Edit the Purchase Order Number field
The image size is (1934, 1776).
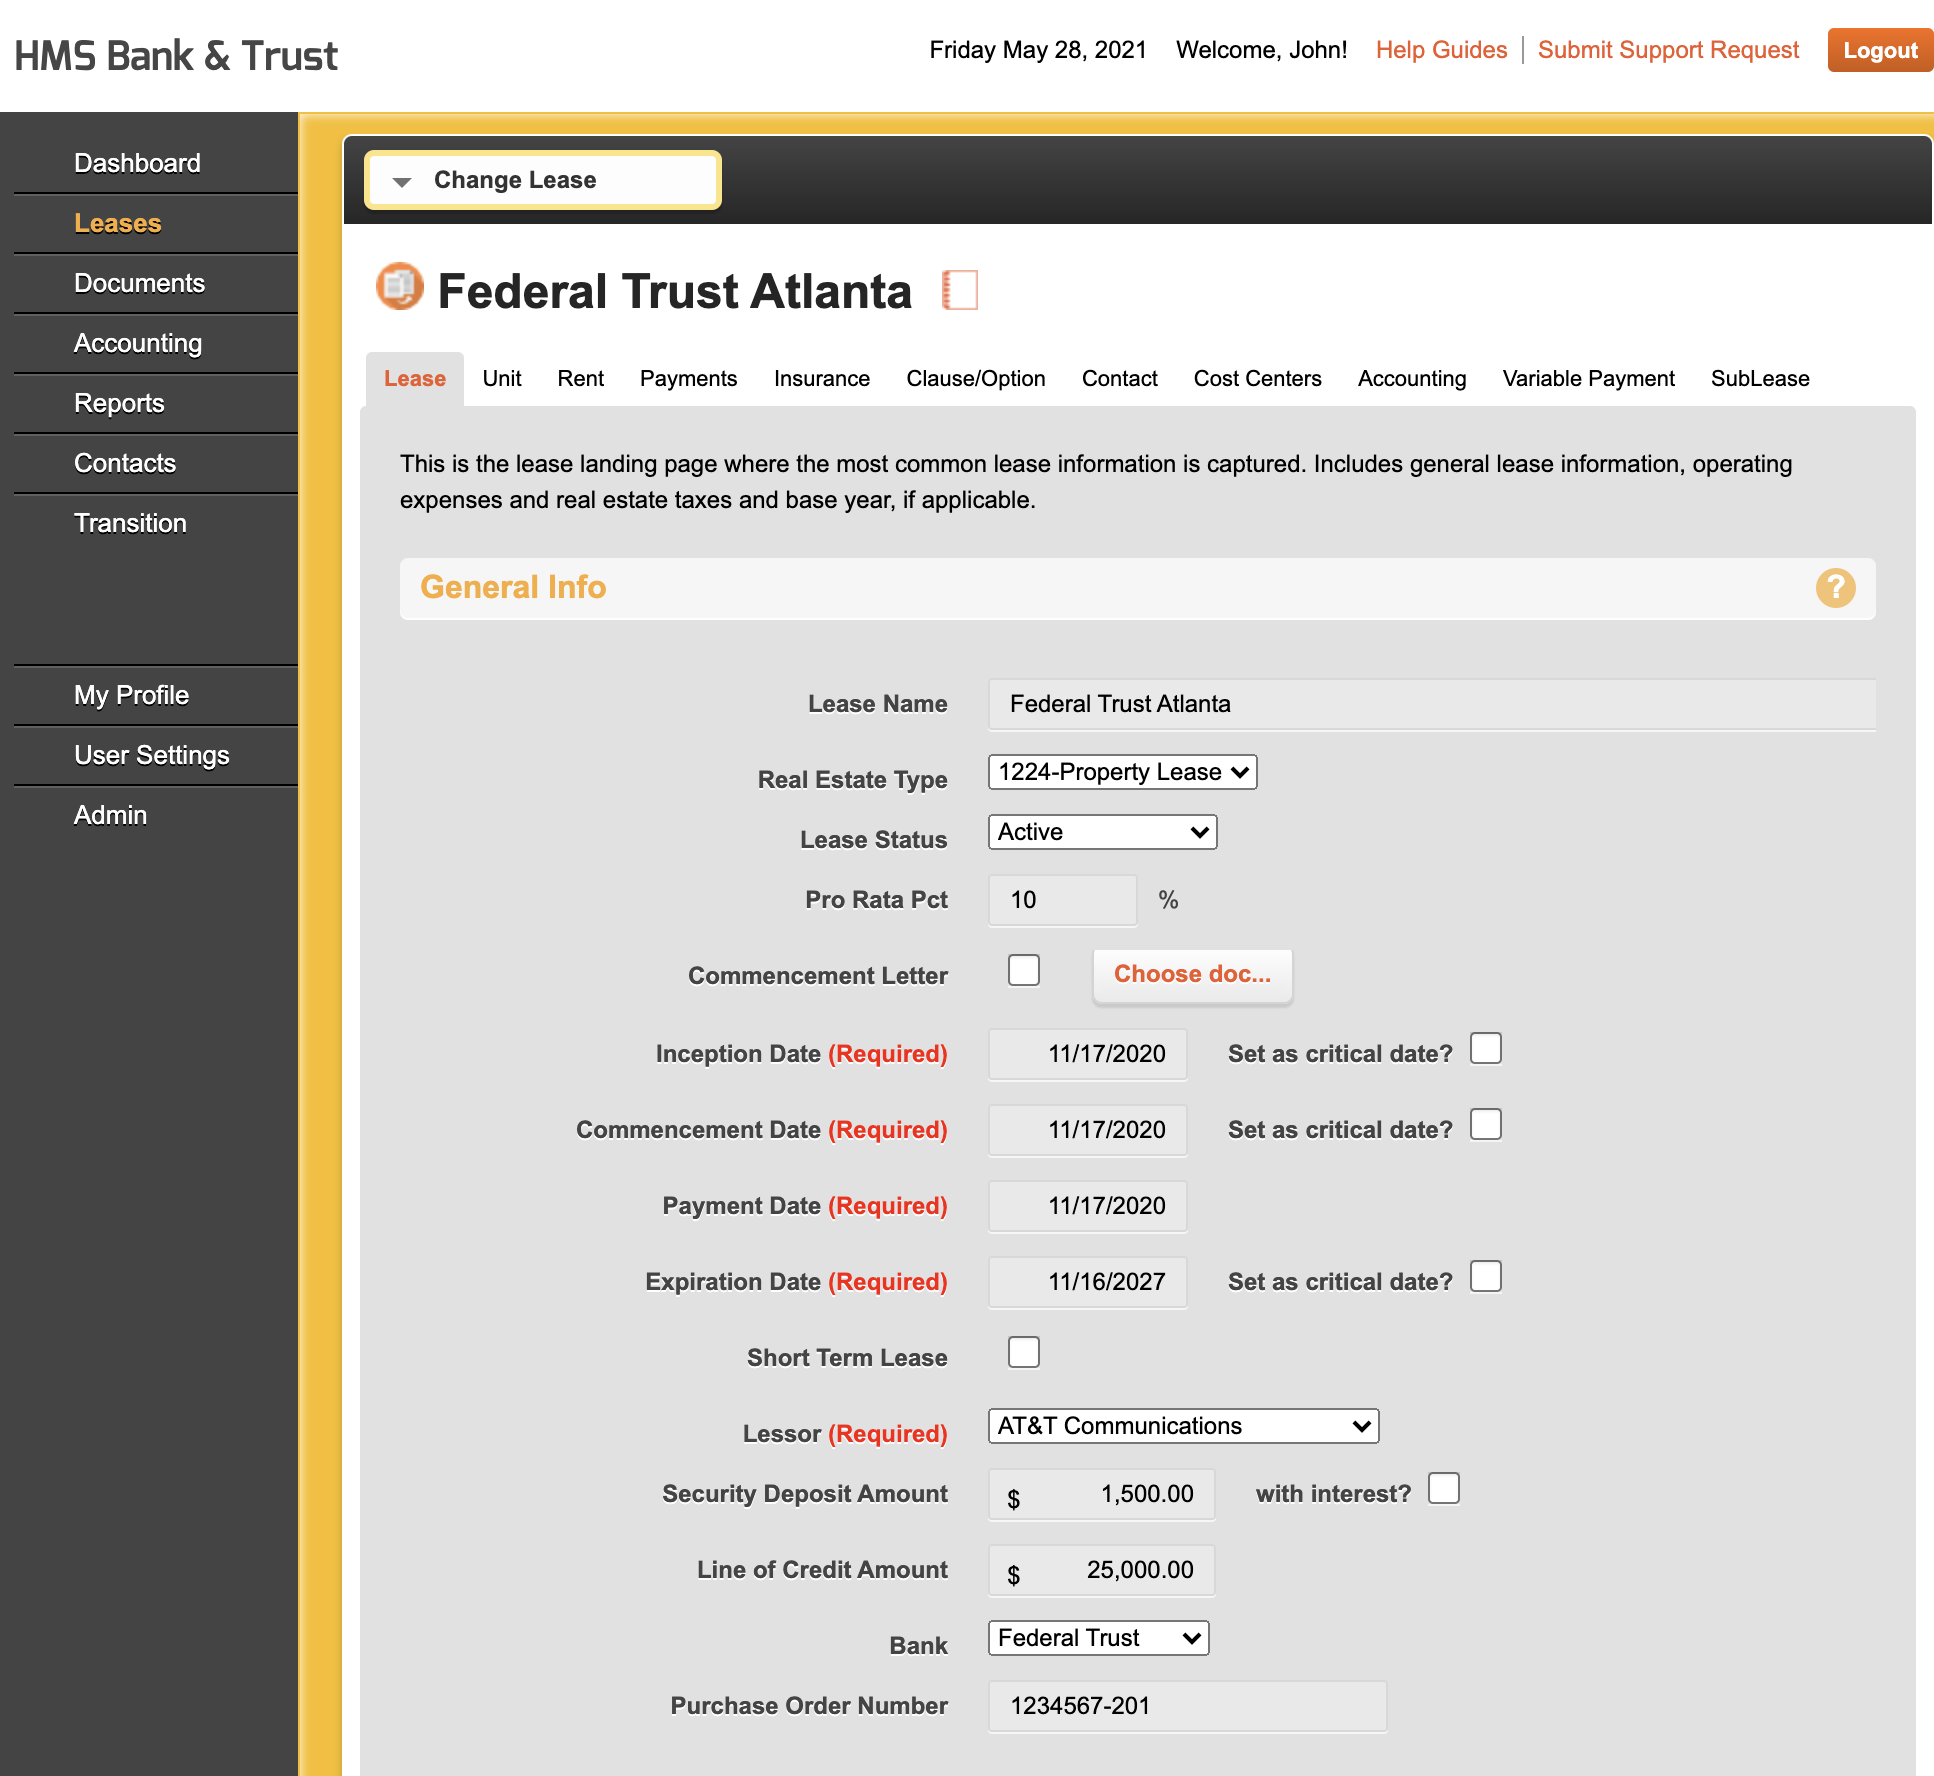[x=1186, y=1706]
